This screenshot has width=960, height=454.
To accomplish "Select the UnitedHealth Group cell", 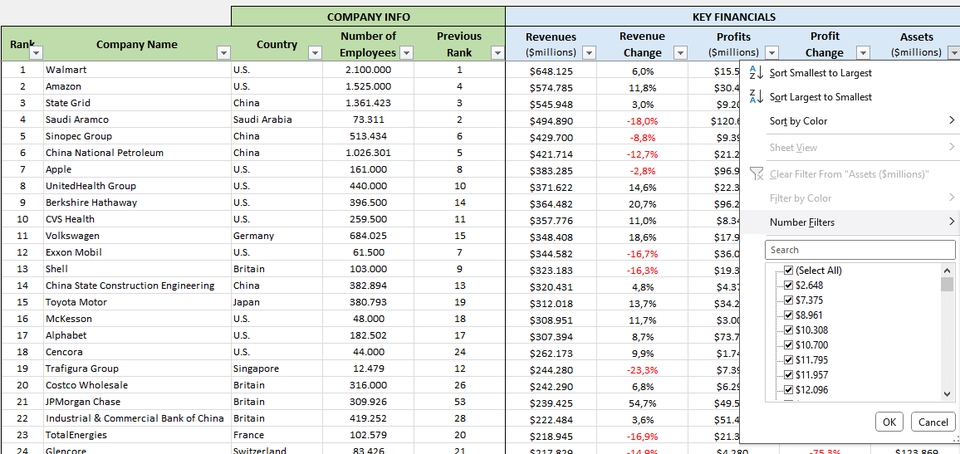I will (137, 186).
